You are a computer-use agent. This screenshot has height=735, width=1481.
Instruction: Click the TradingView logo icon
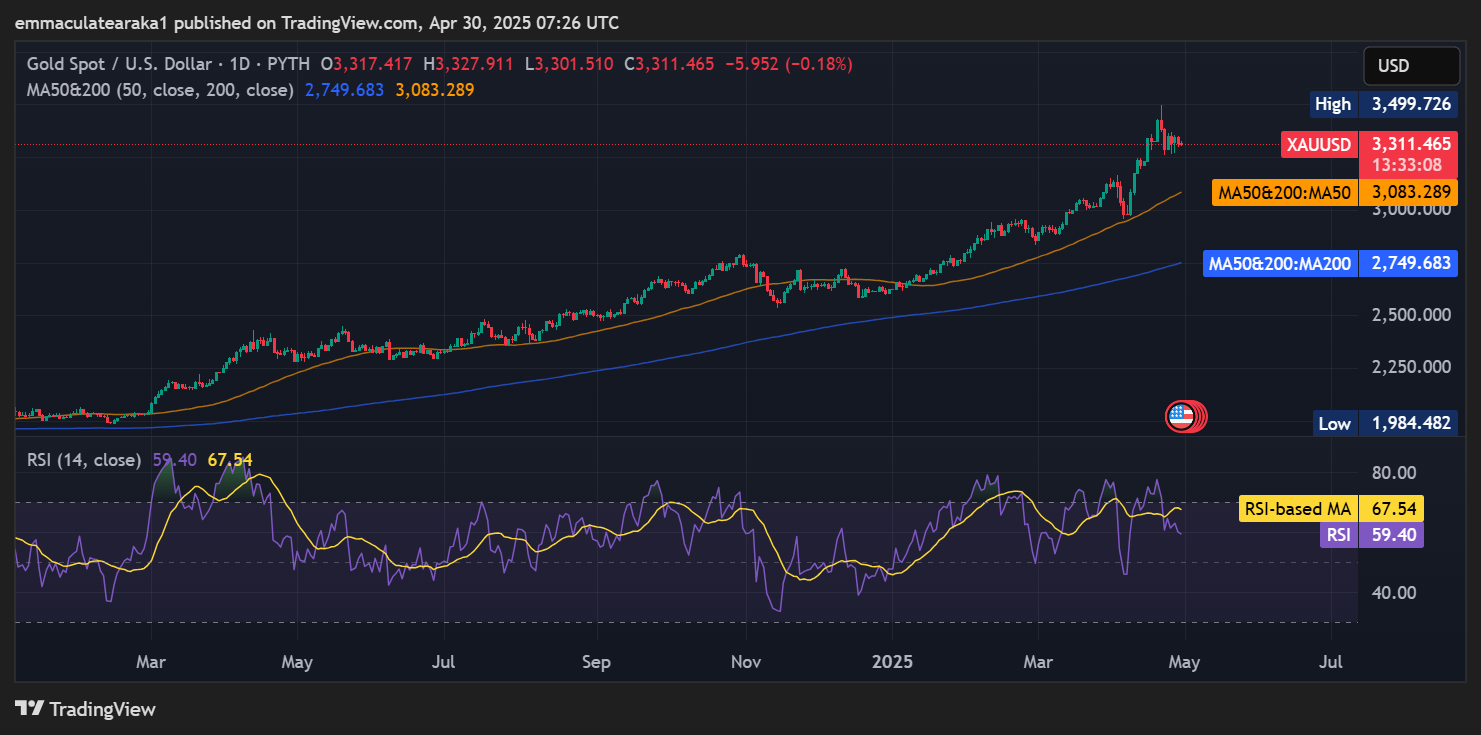click(30, 709)
